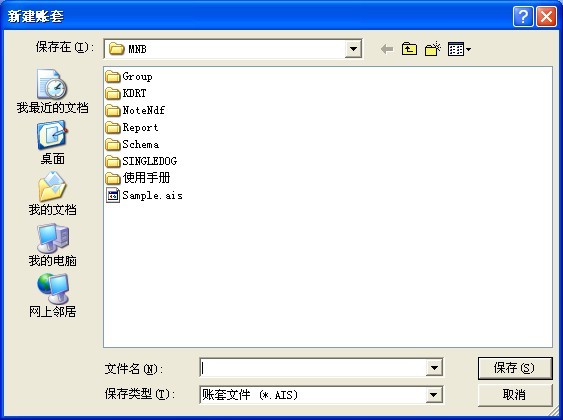Screen dimensions: 563x420
Task: Select the Sample.ais file
Action: click(144, 195)
